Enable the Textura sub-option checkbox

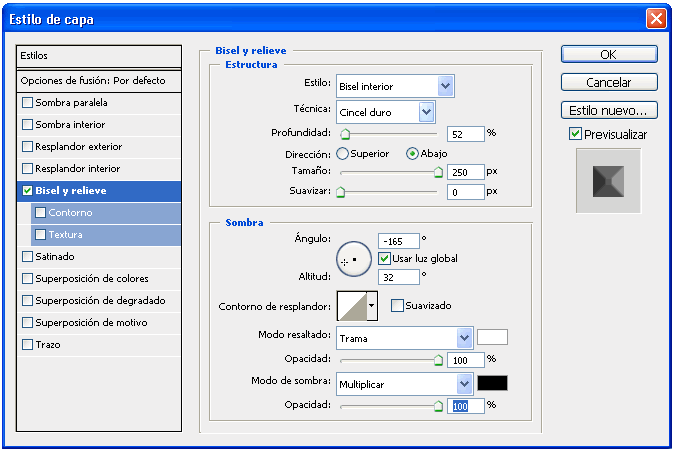(40, 234)
